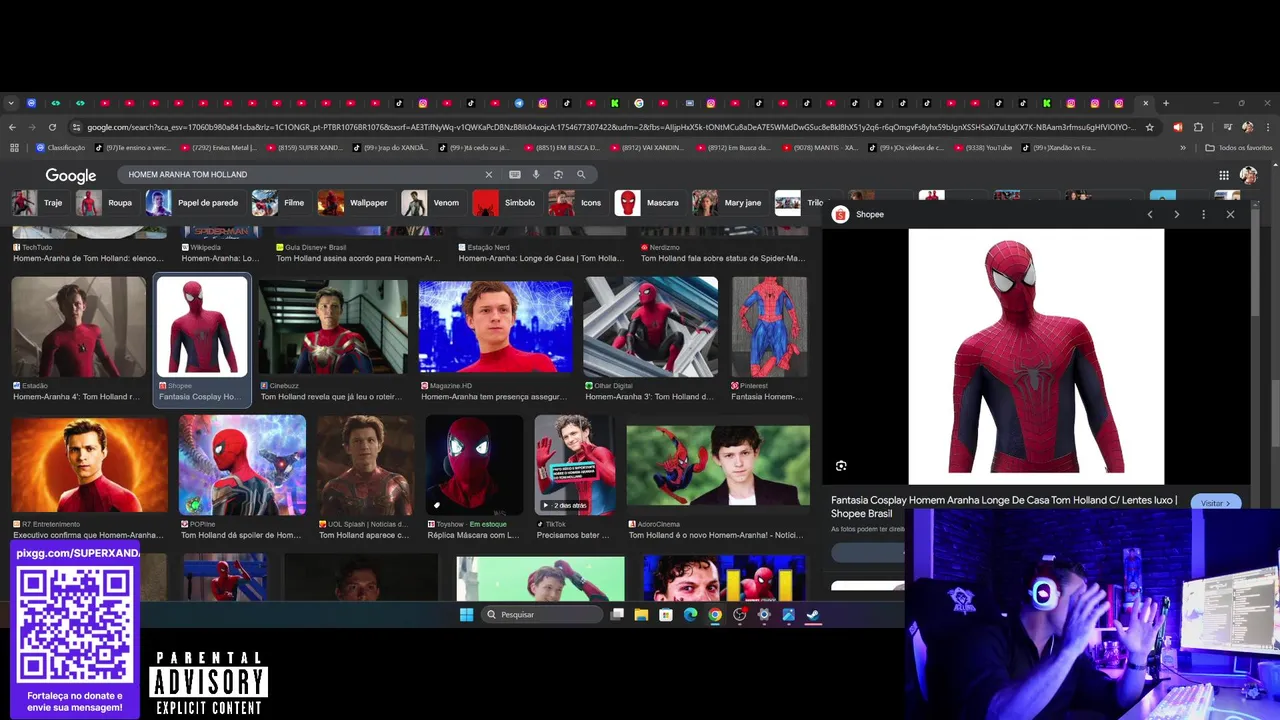Open the Estadão Homem-Aranha 4 image

78,328
